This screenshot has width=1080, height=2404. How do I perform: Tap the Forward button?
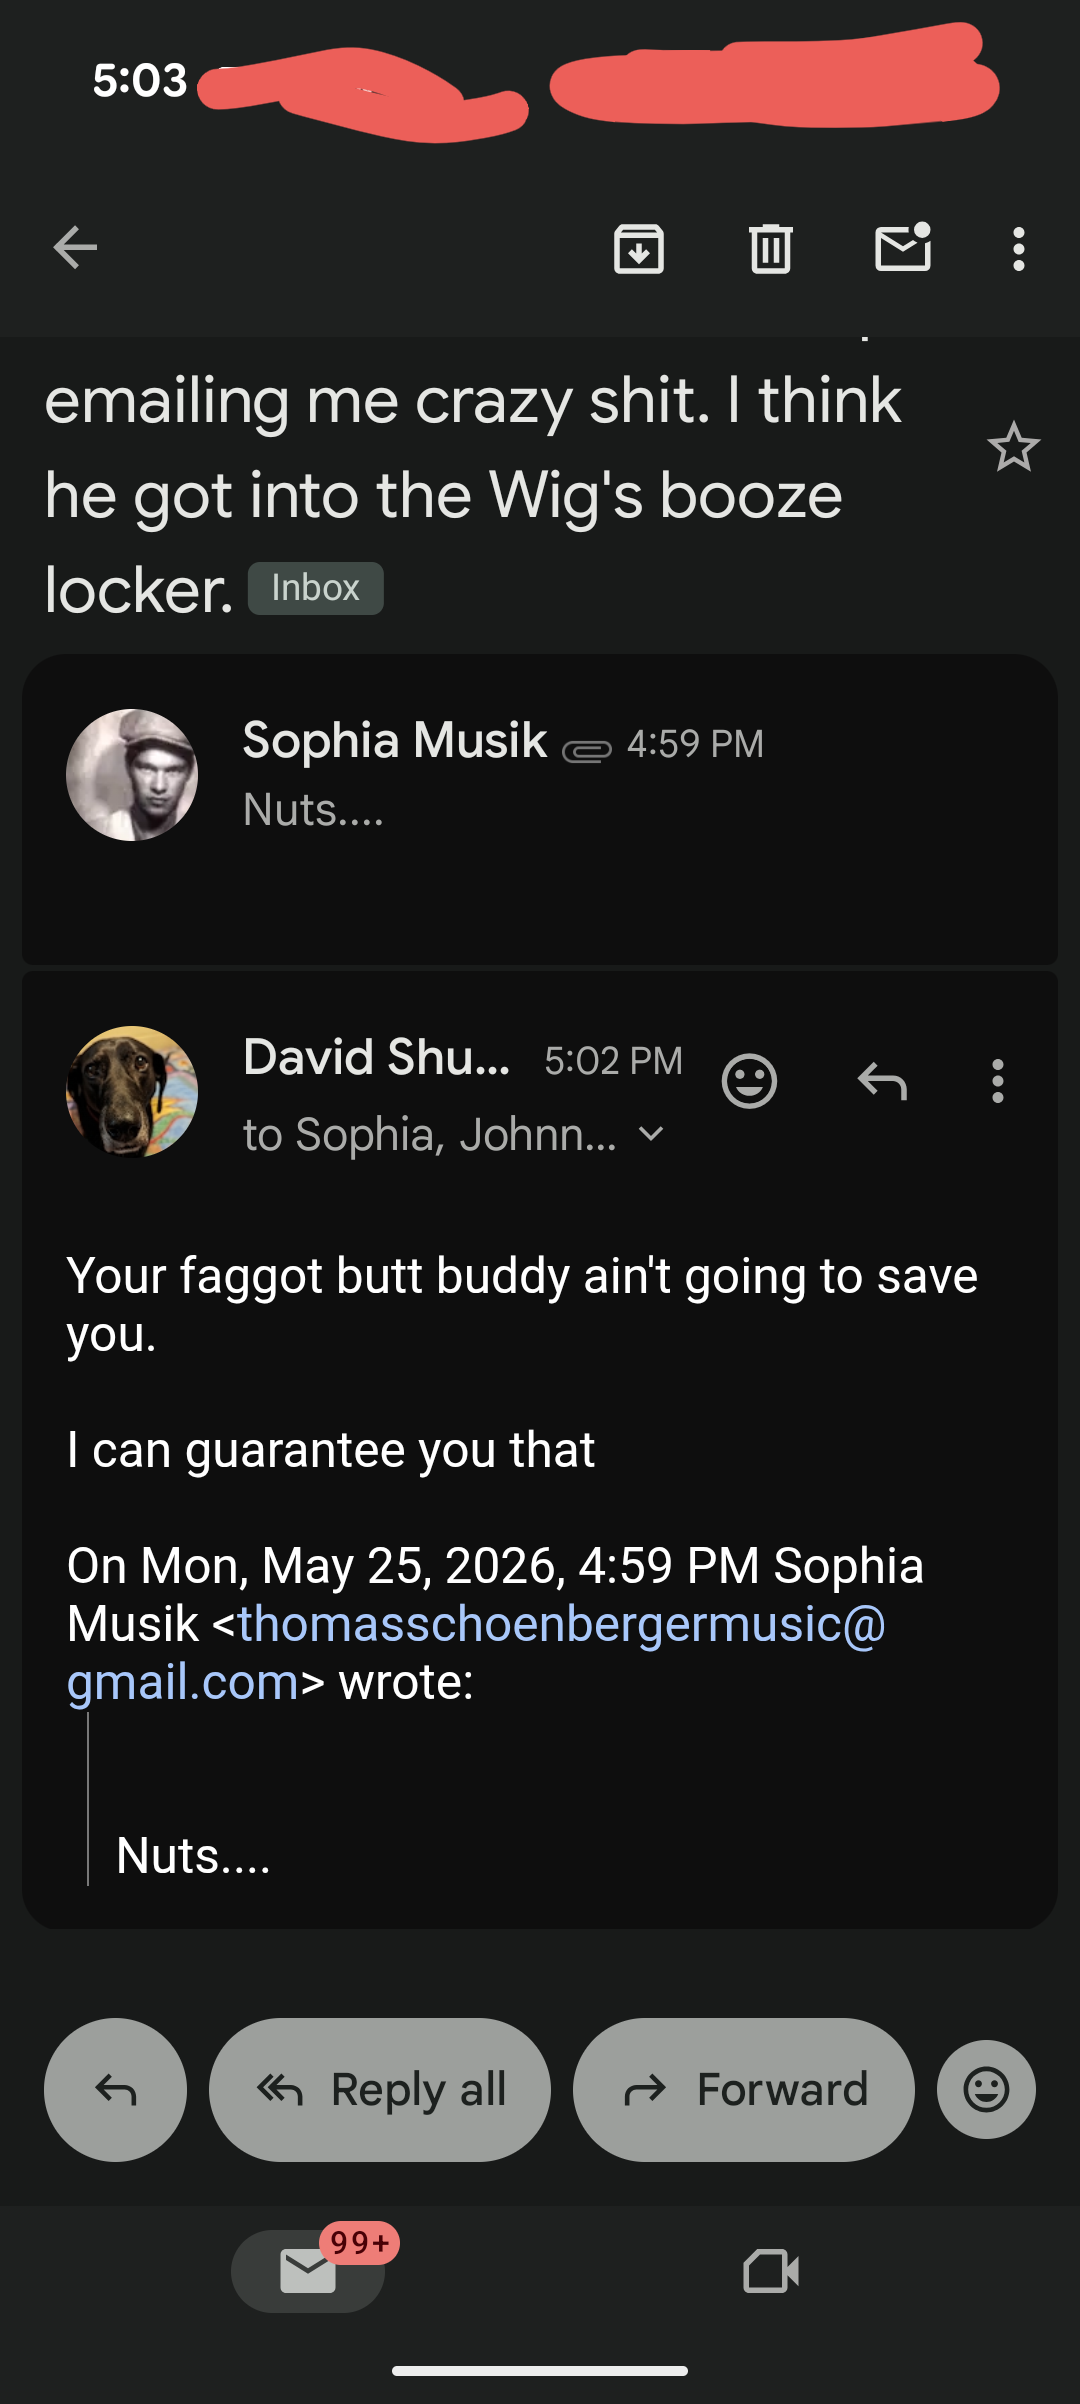744,2089
